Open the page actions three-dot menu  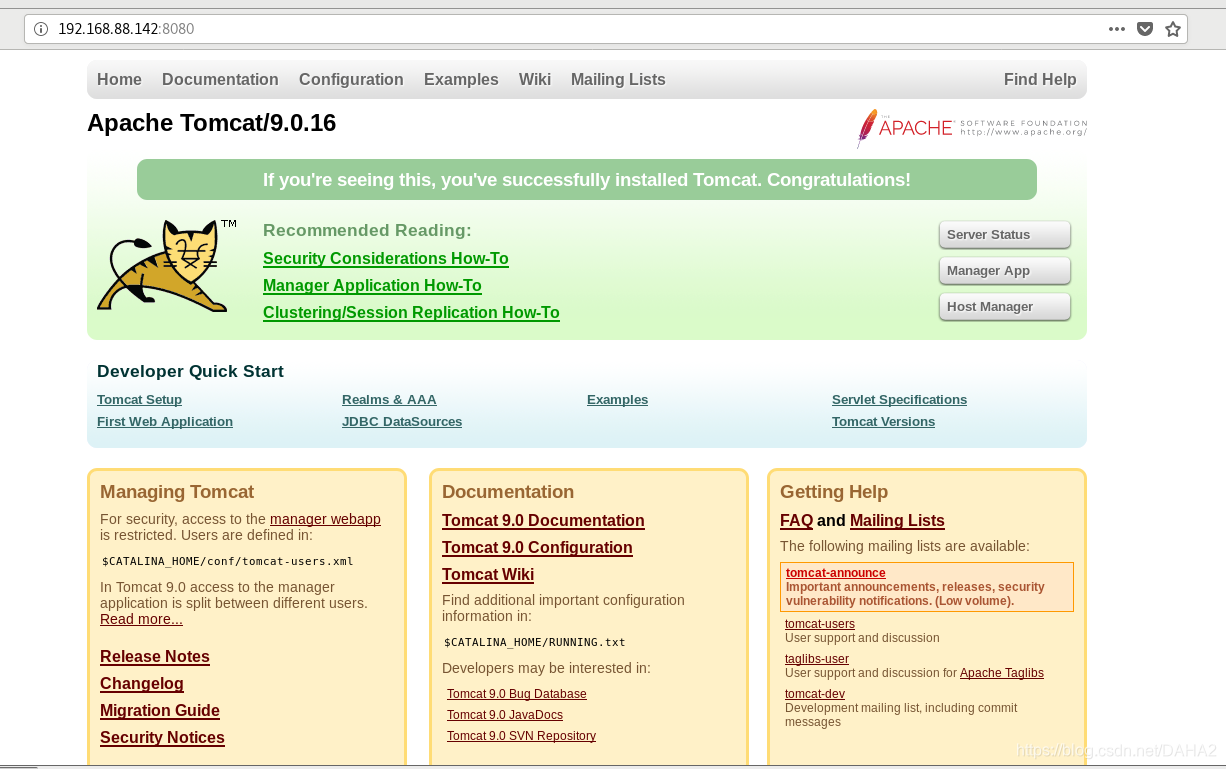1117,29
